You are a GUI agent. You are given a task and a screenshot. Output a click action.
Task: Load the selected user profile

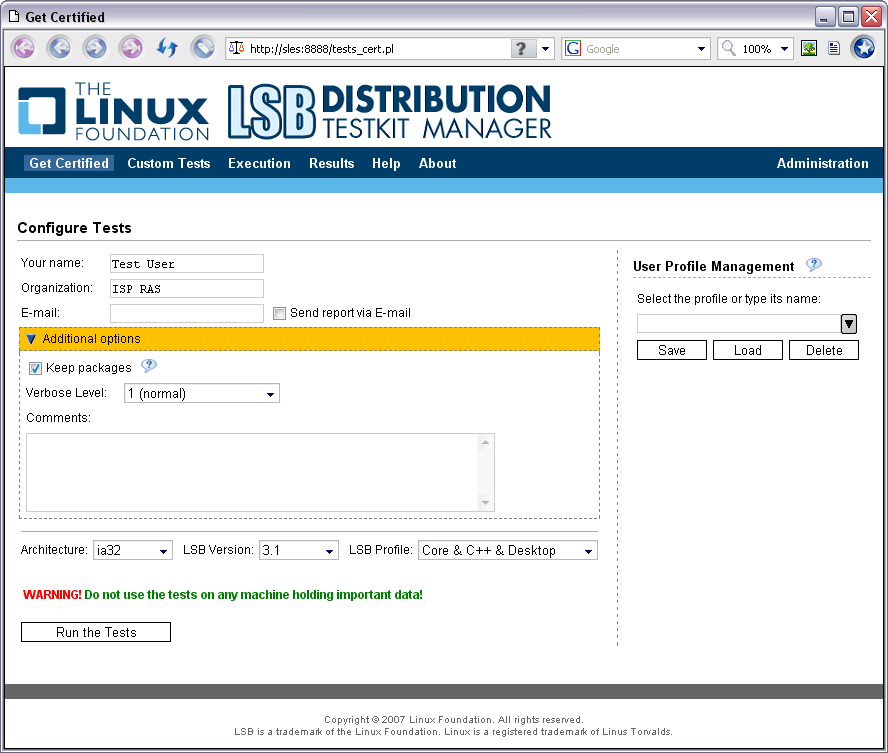[x=748, y=350]
